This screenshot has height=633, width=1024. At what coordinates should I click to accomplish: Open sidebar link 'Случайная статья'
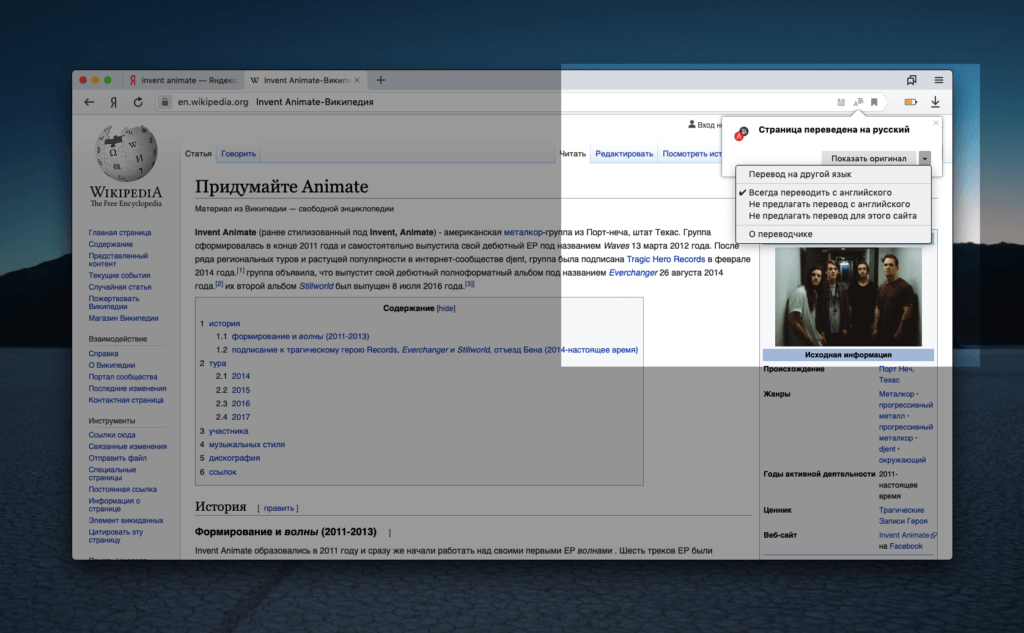point(120,287)
